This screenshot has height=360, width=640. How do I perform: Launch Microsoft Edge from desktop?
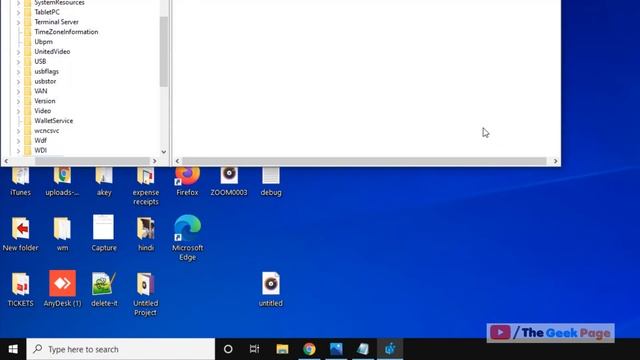point(187,238)
